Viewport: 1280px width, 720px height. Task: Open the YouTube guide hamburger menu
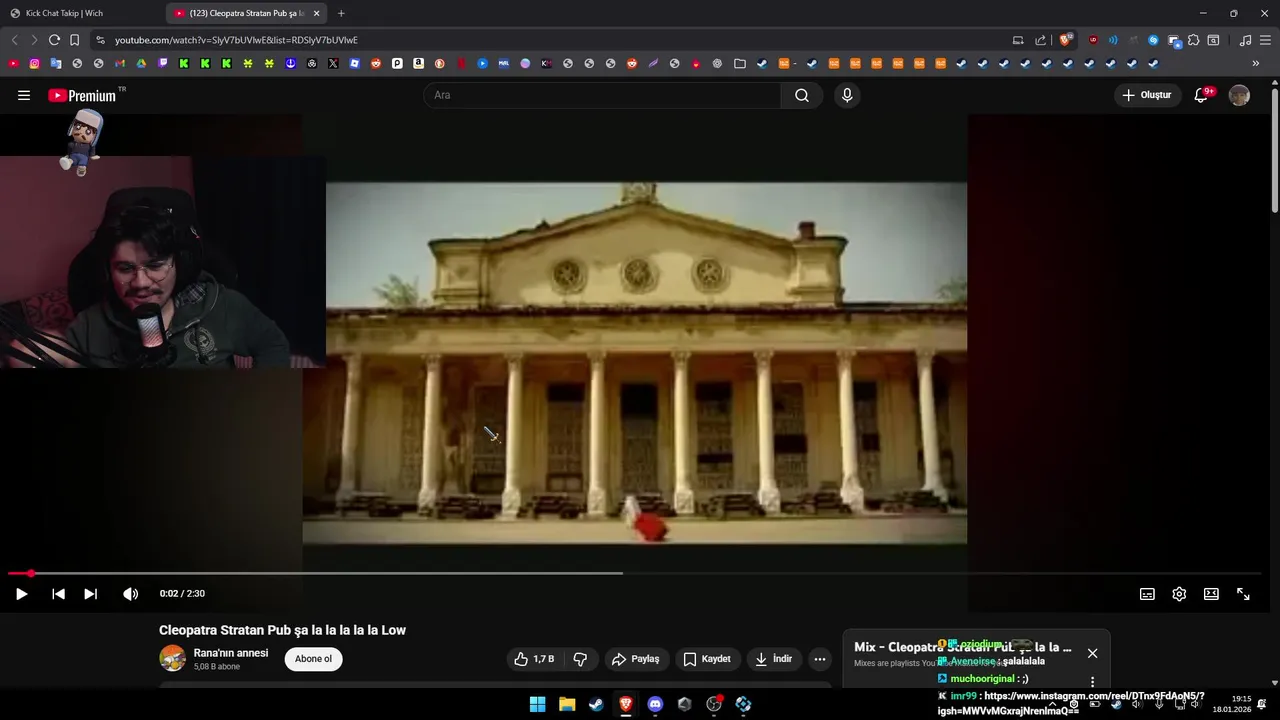click(x=24, y=95)
